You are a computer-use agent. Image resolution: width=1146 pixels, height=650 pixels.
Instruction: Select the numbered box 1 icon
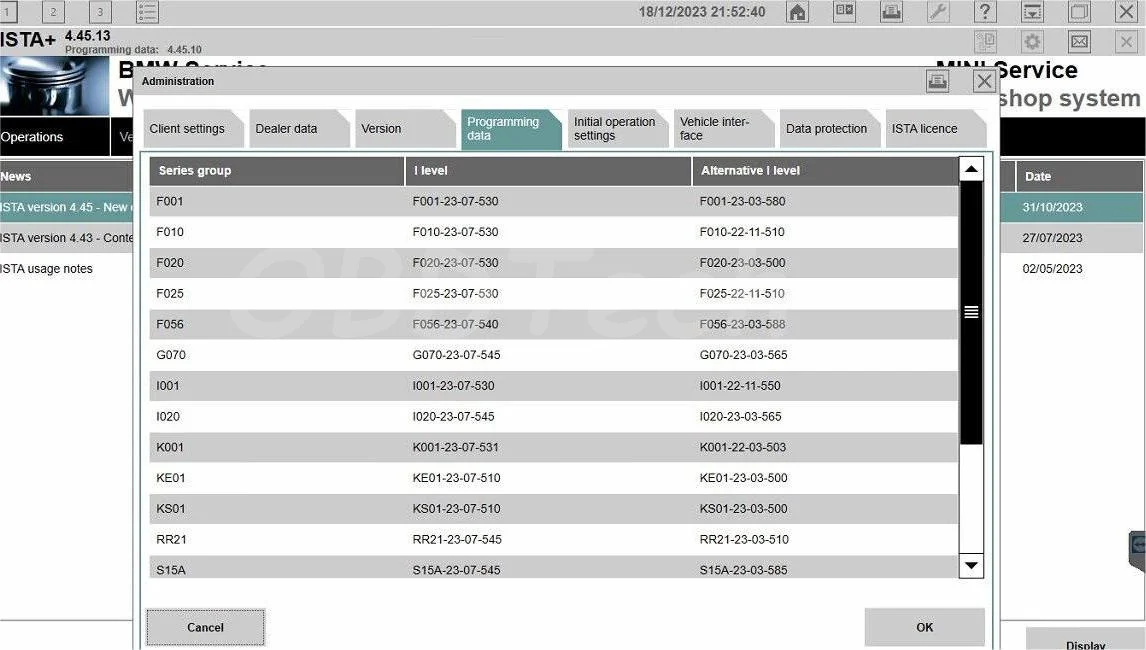7,12
